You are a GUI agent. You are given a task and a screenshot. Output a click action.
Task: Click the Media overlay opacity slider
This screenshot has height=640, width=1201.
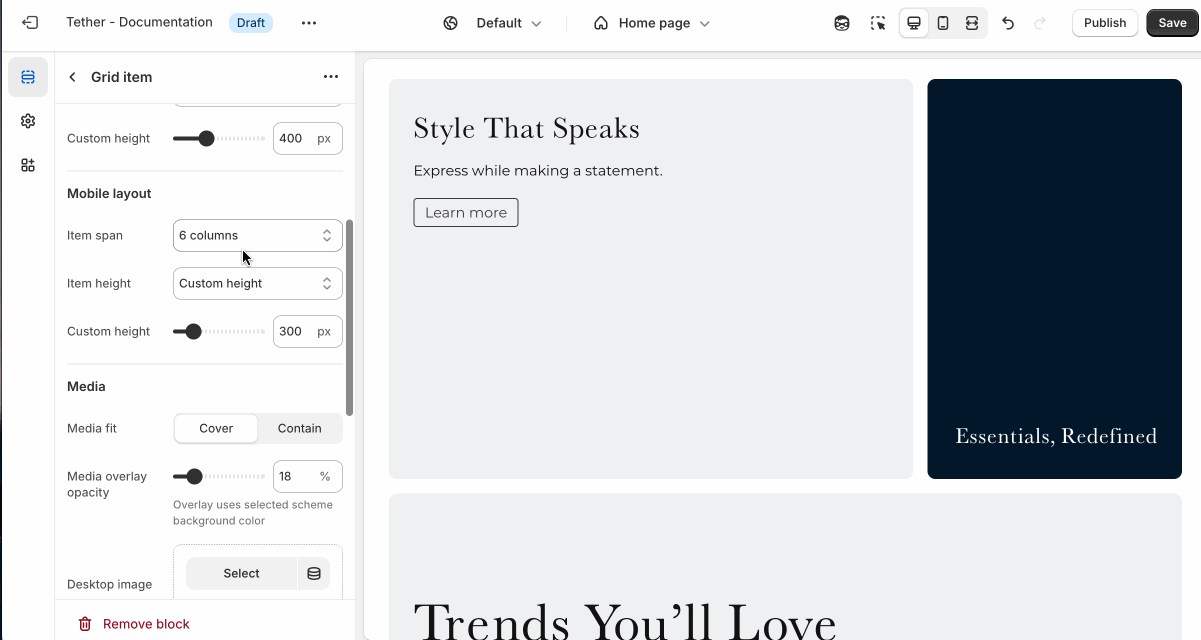pos(219,476)
